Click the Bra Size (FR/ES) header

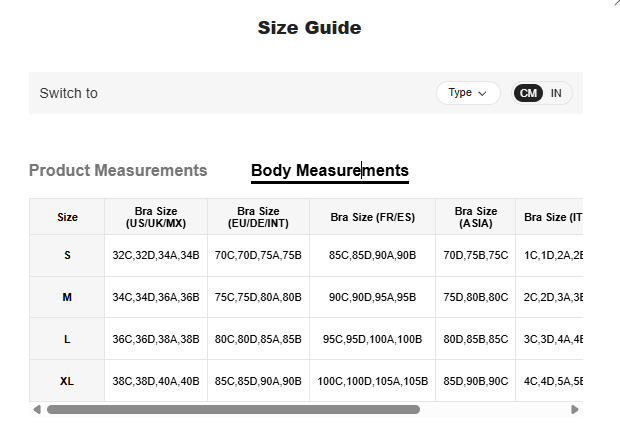372,217
